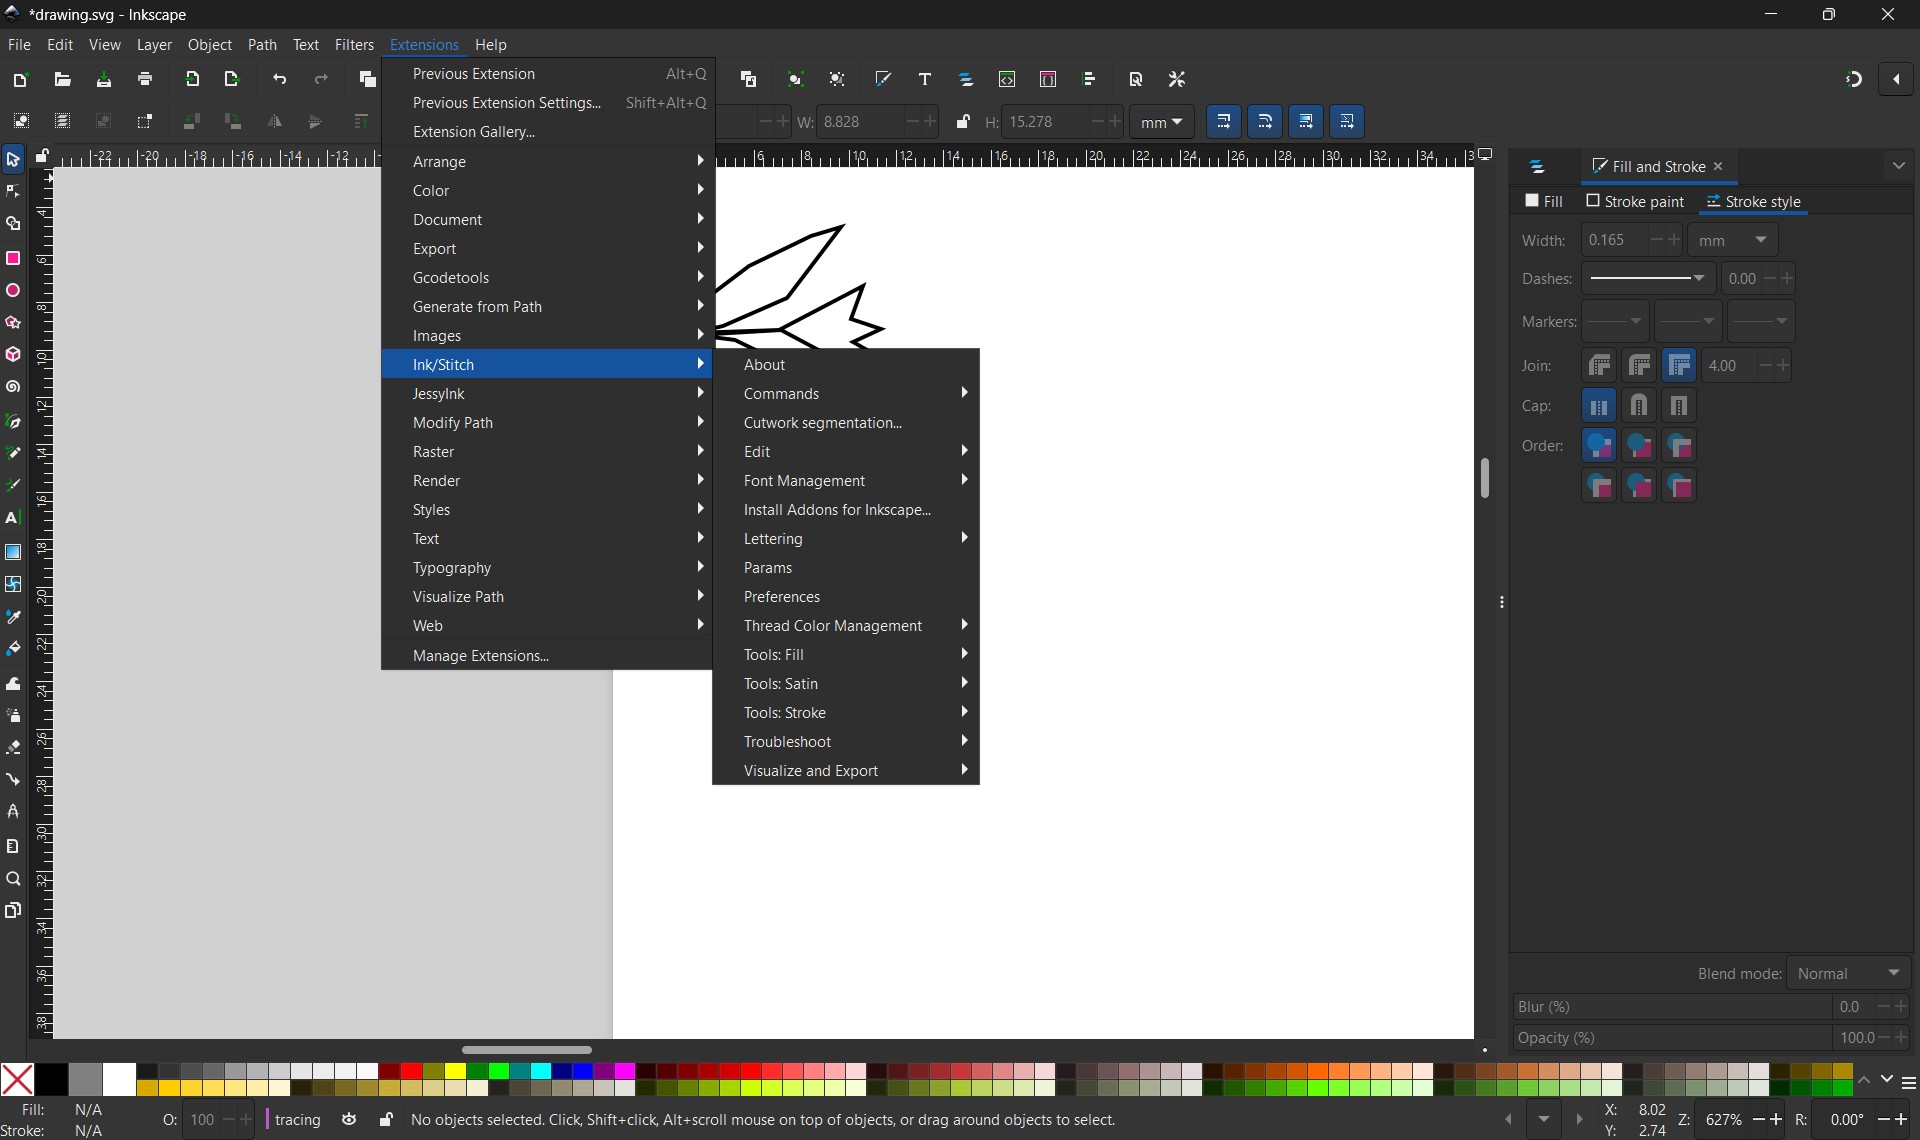Select the Rectangle tool

pyautogui.click(x=13, y=259)
